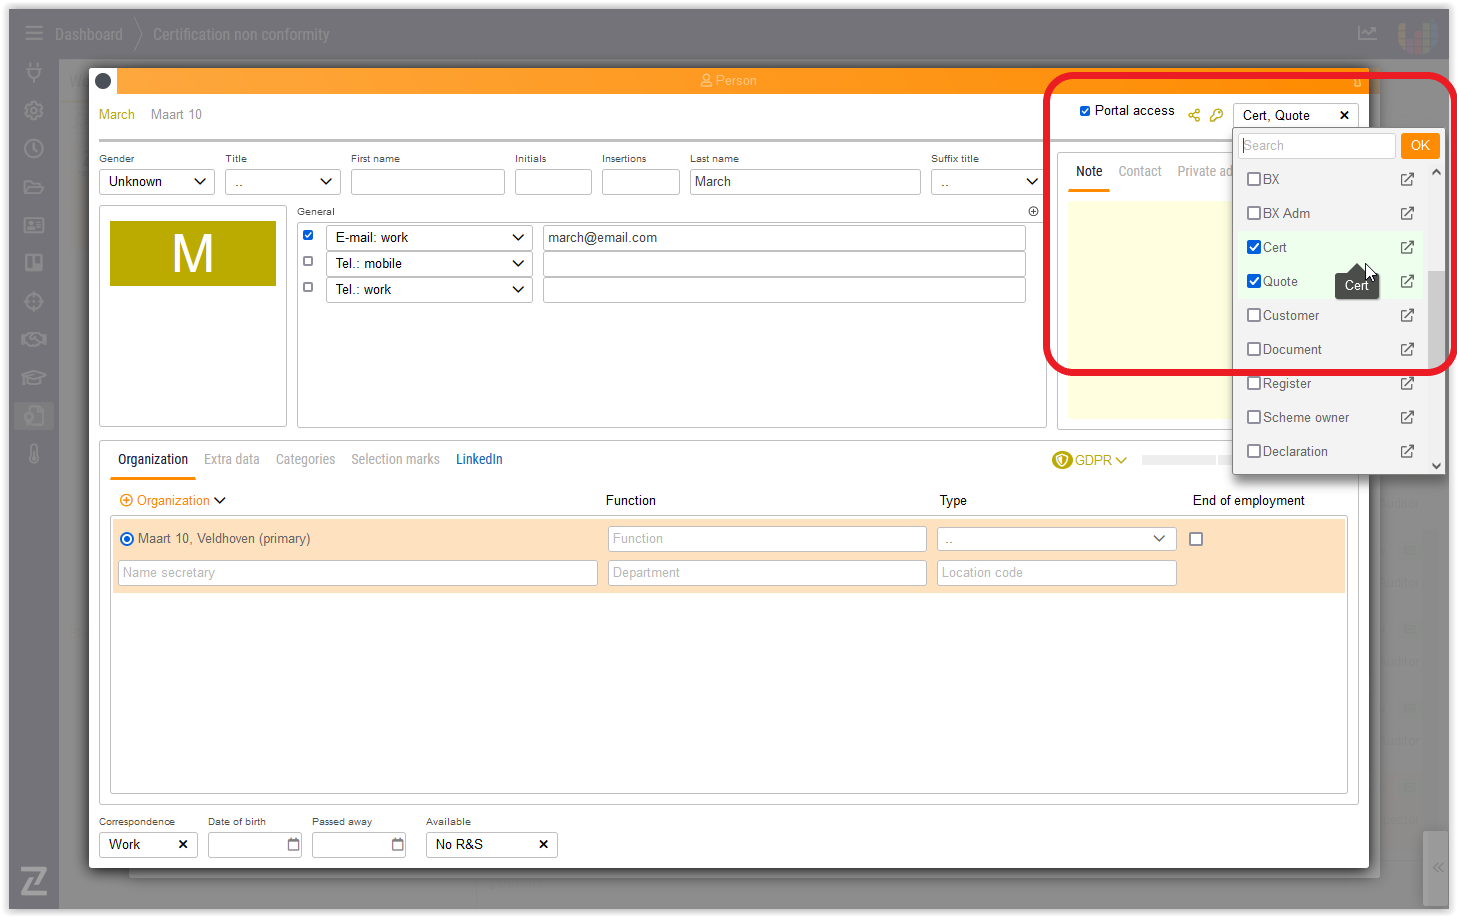Click the GDPR shield icon

1061,460
